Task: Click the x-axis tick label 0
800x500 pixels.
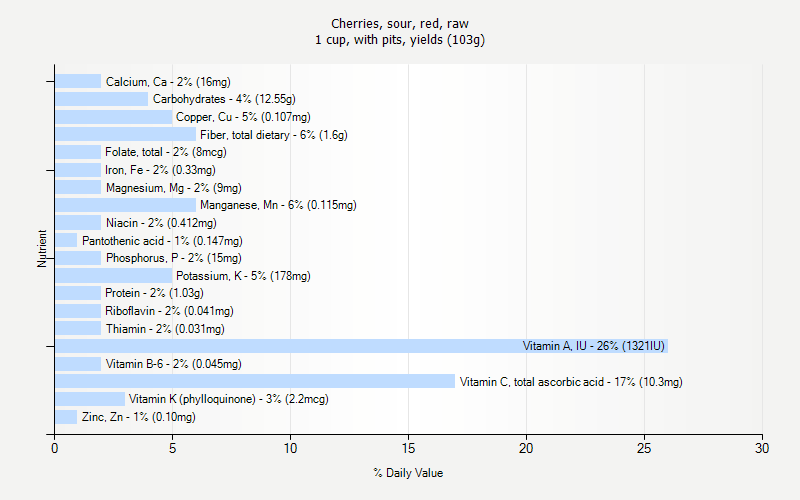Action: [55, 448]
